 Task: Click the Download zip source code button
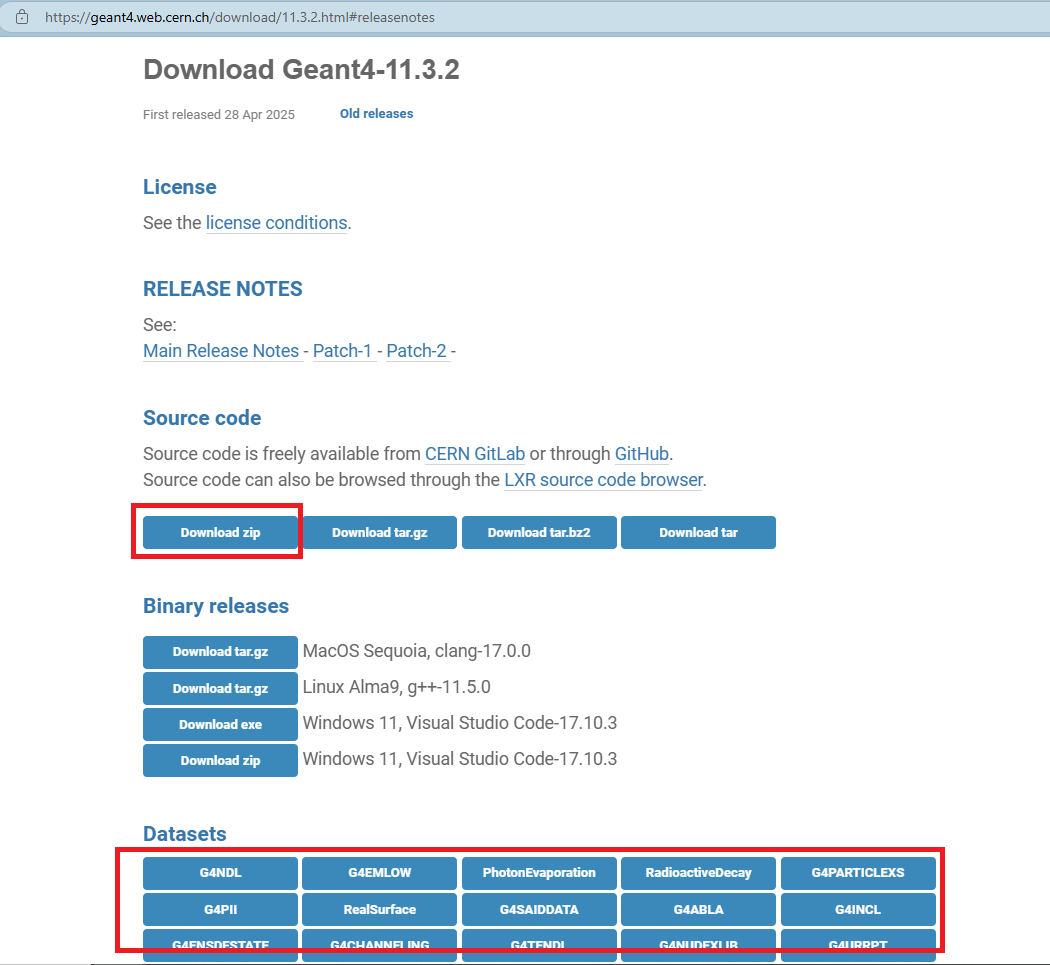[x=217, y=532]
